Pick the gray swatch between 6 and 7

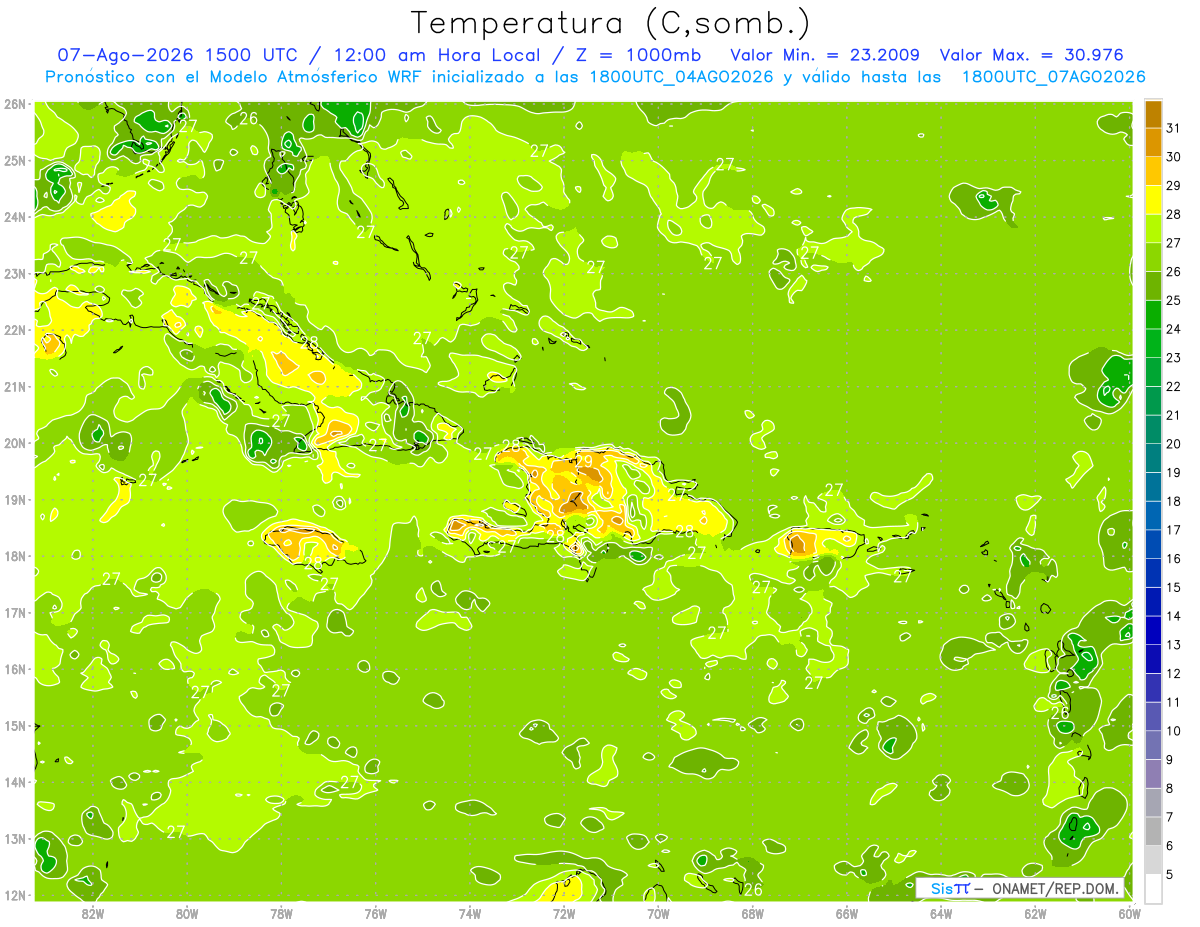tap(1153, 831)
